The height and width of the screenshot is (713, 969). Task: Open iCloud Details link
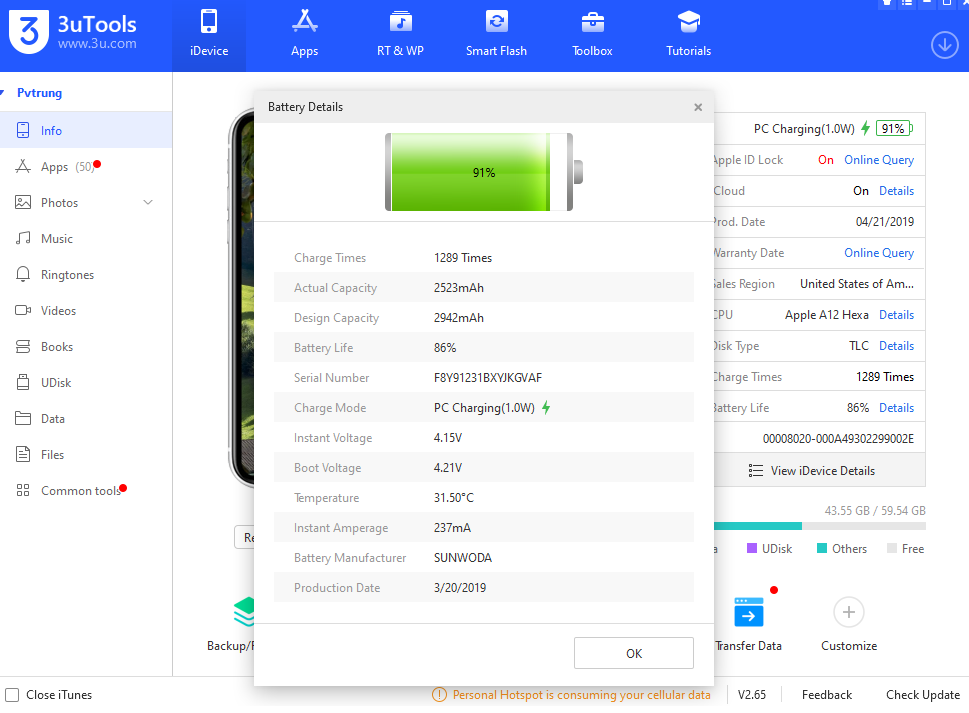click(x=896, y=191)
